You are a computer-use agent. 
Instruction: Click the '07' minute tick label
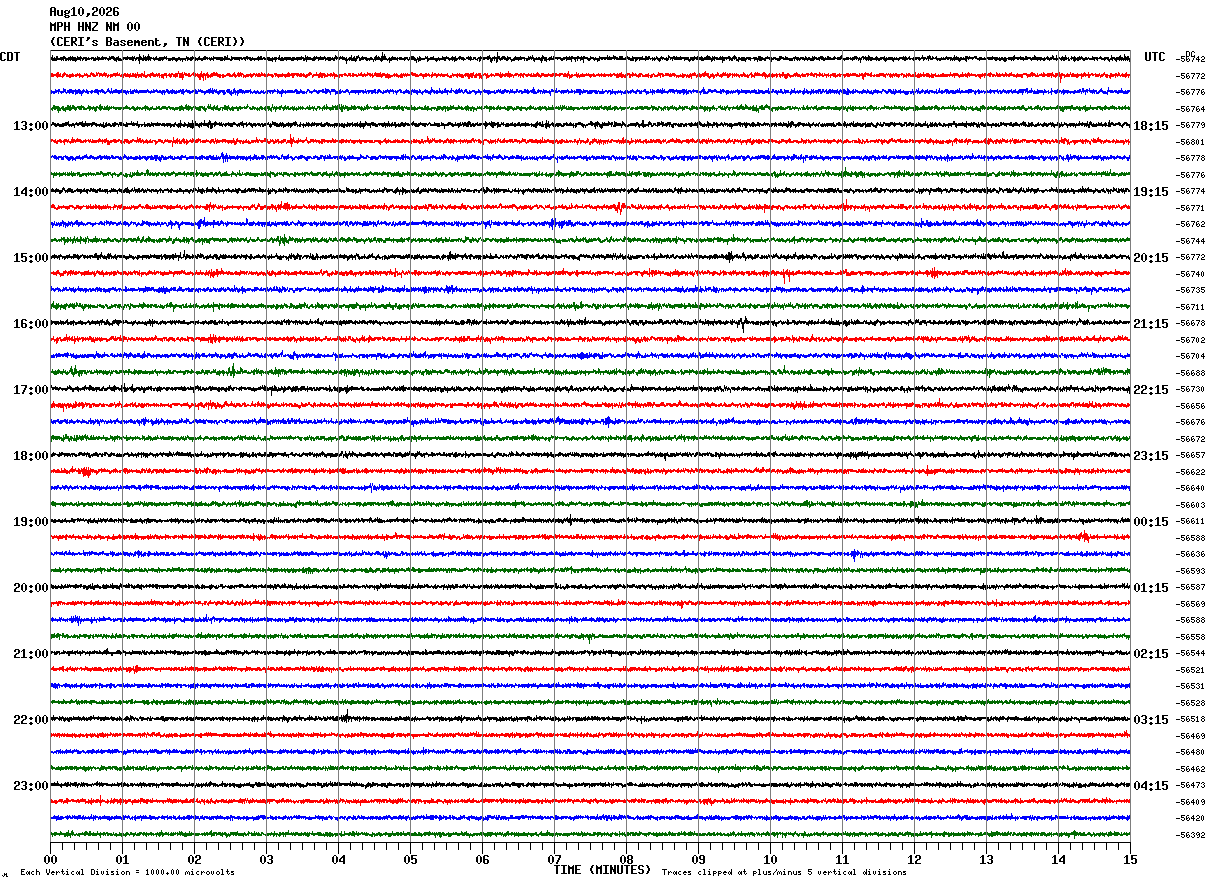[x=554, y=859]
